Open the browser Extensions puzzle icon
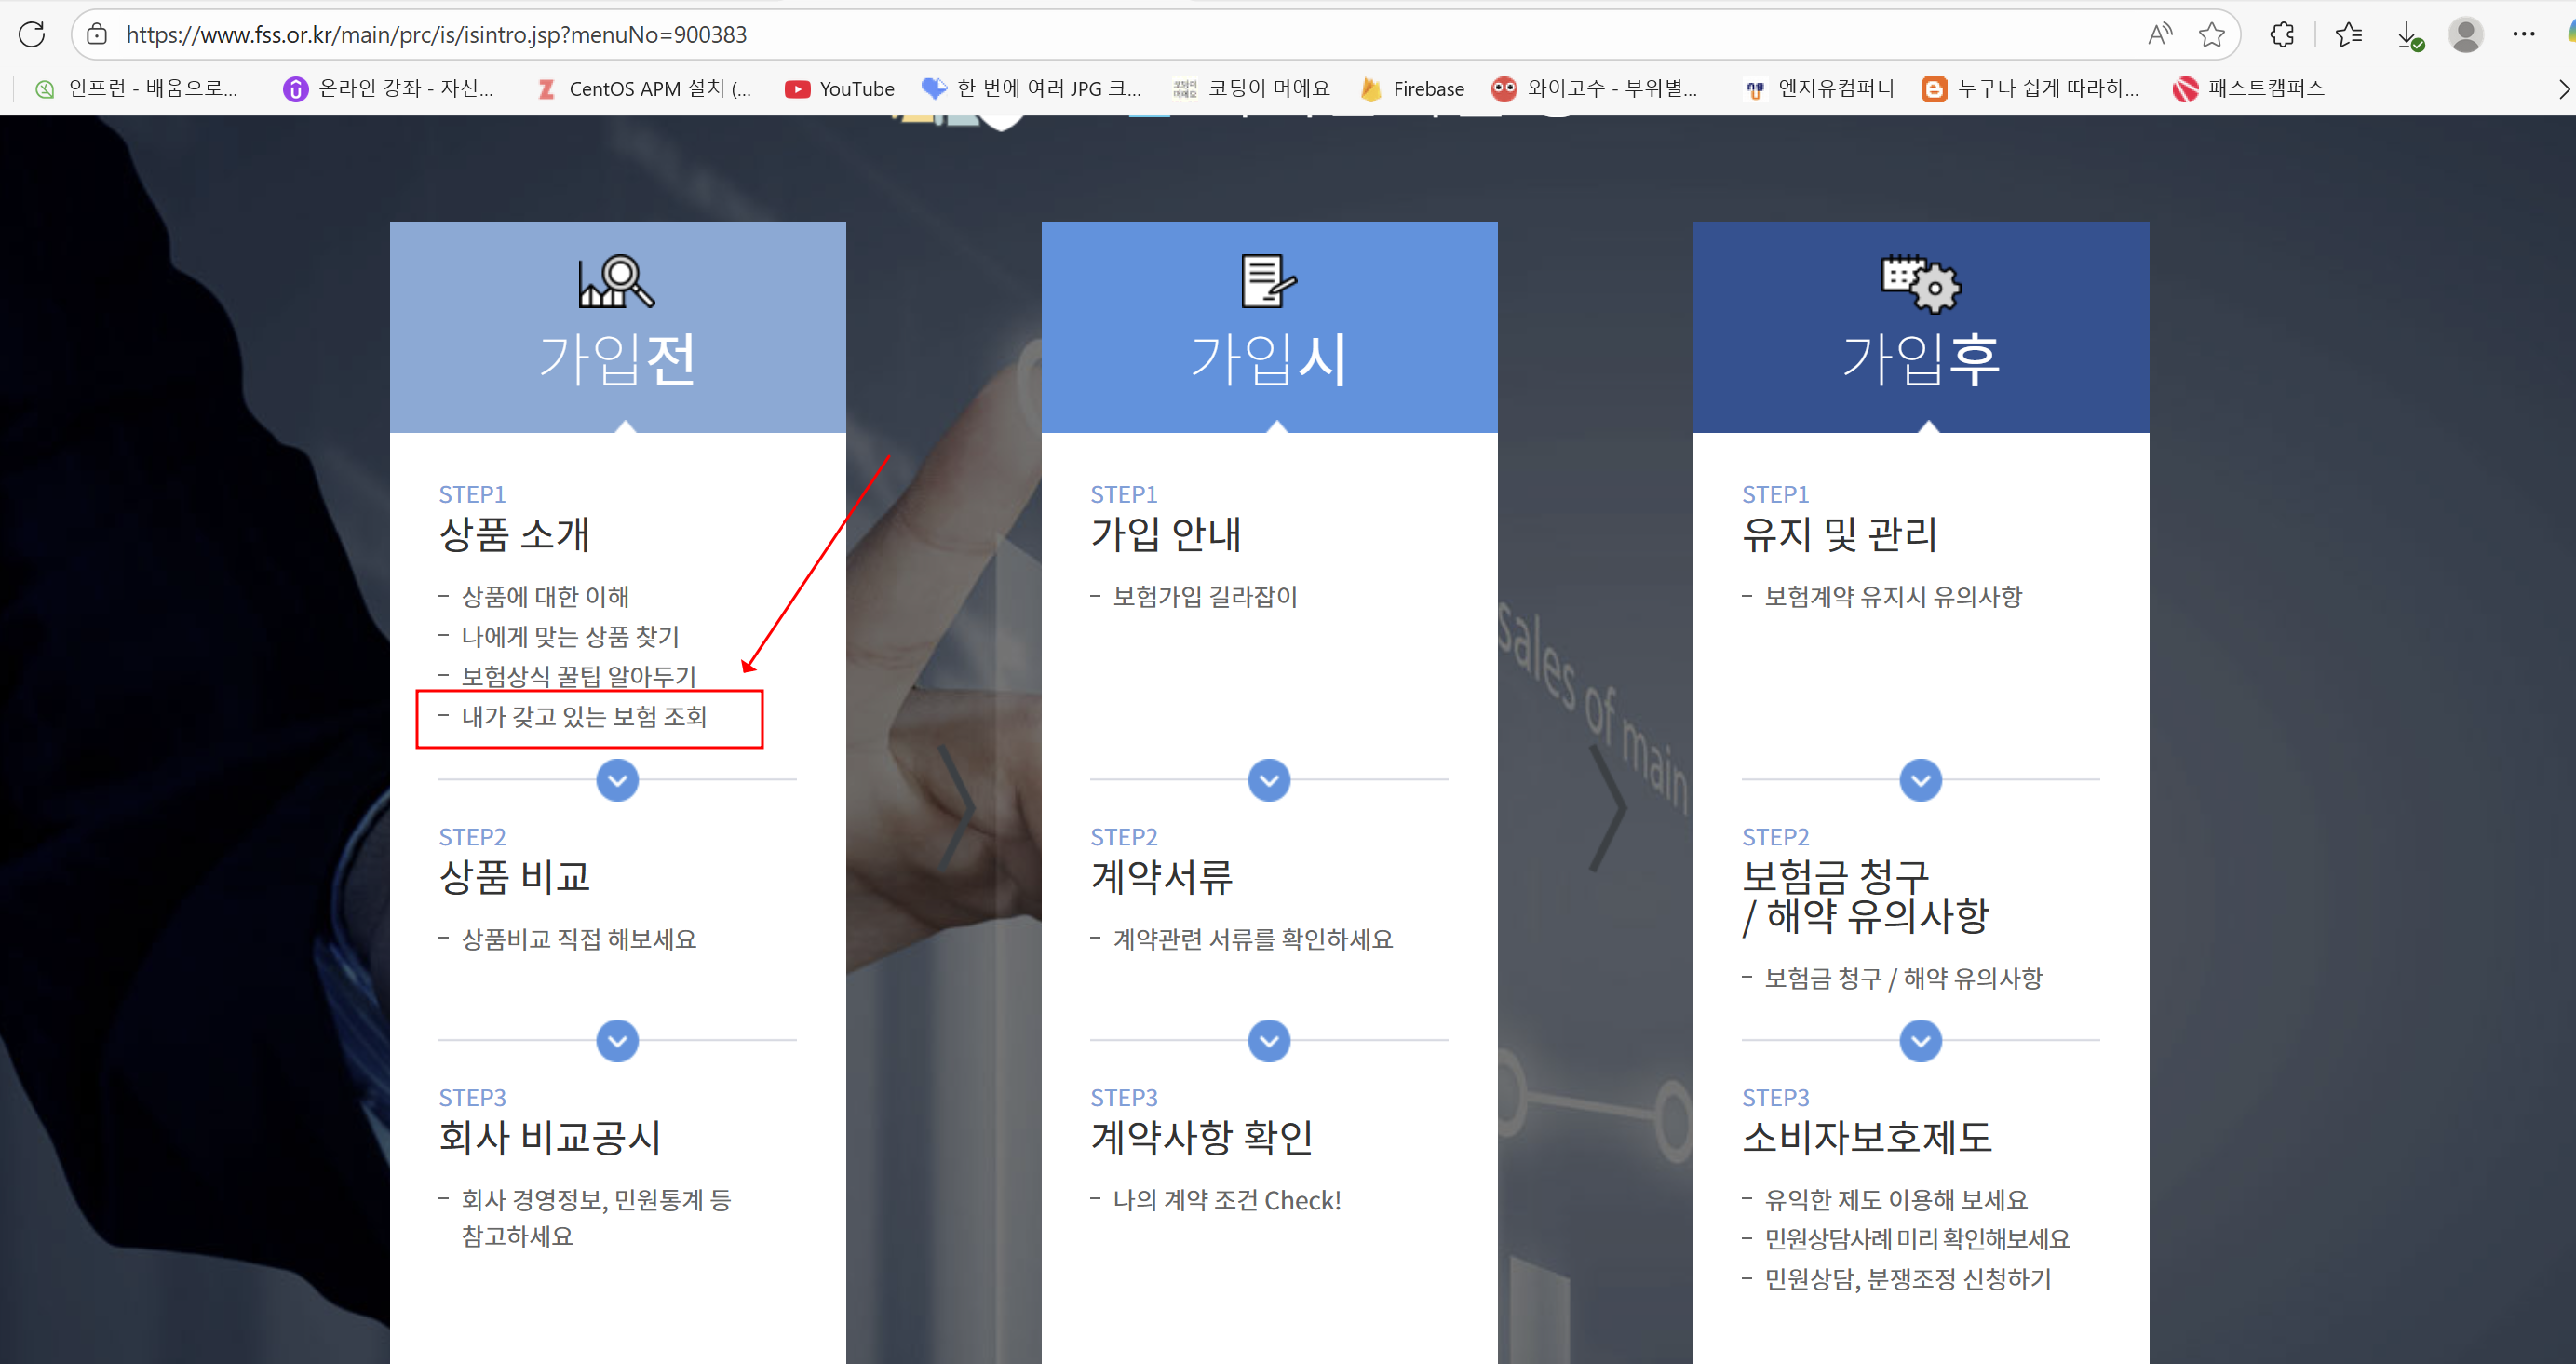2576x1364 pixels. coord(2282,34)
